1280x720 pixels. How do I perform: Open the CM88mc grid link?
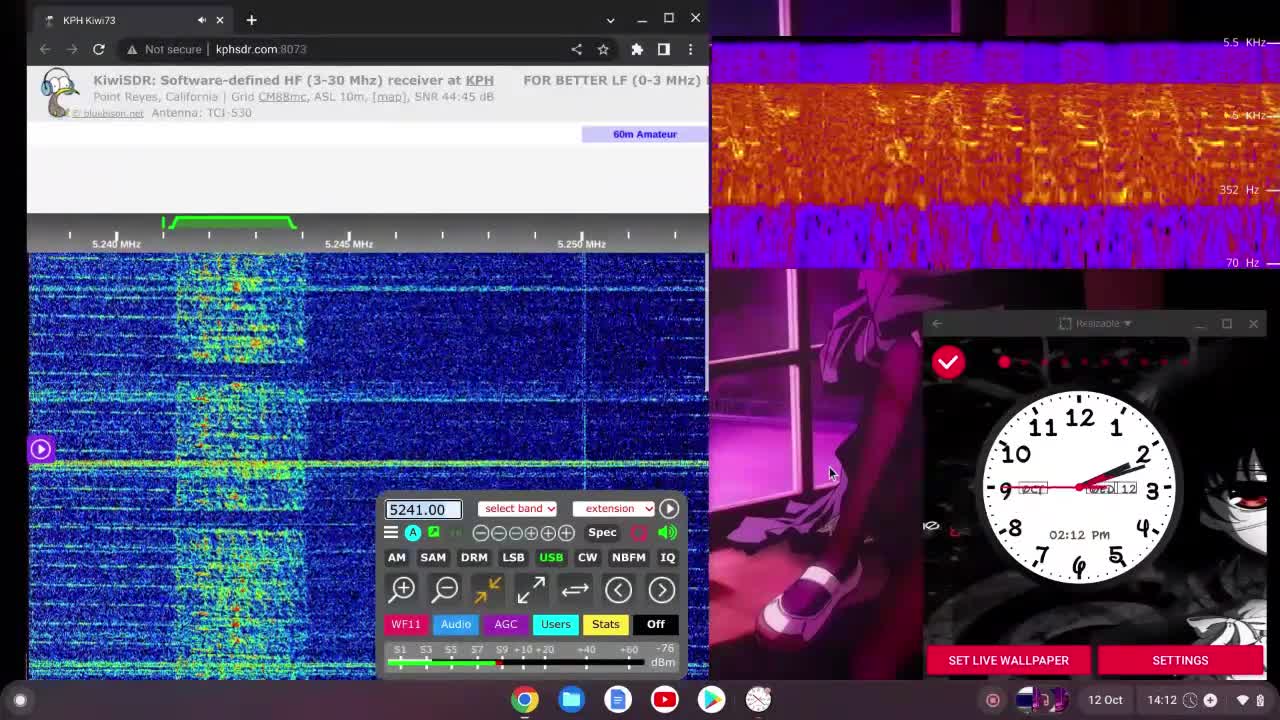pos(283,97)
